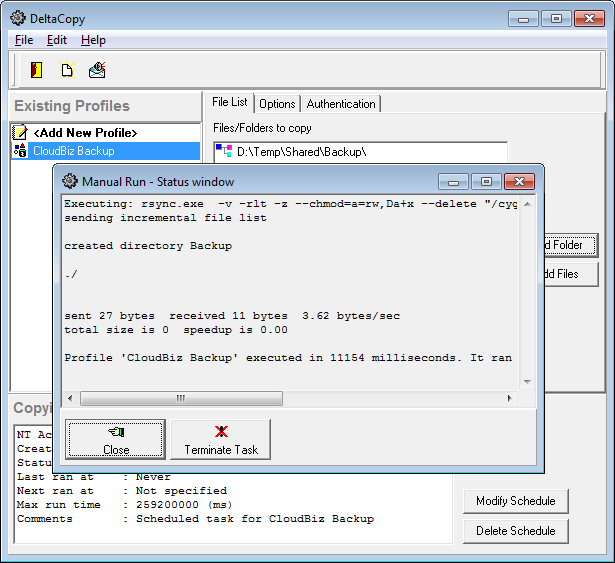Click the horizontal scrollbar right arrow
The height and width of the screenshot is (563, 615).
click(x=510, y=398)
